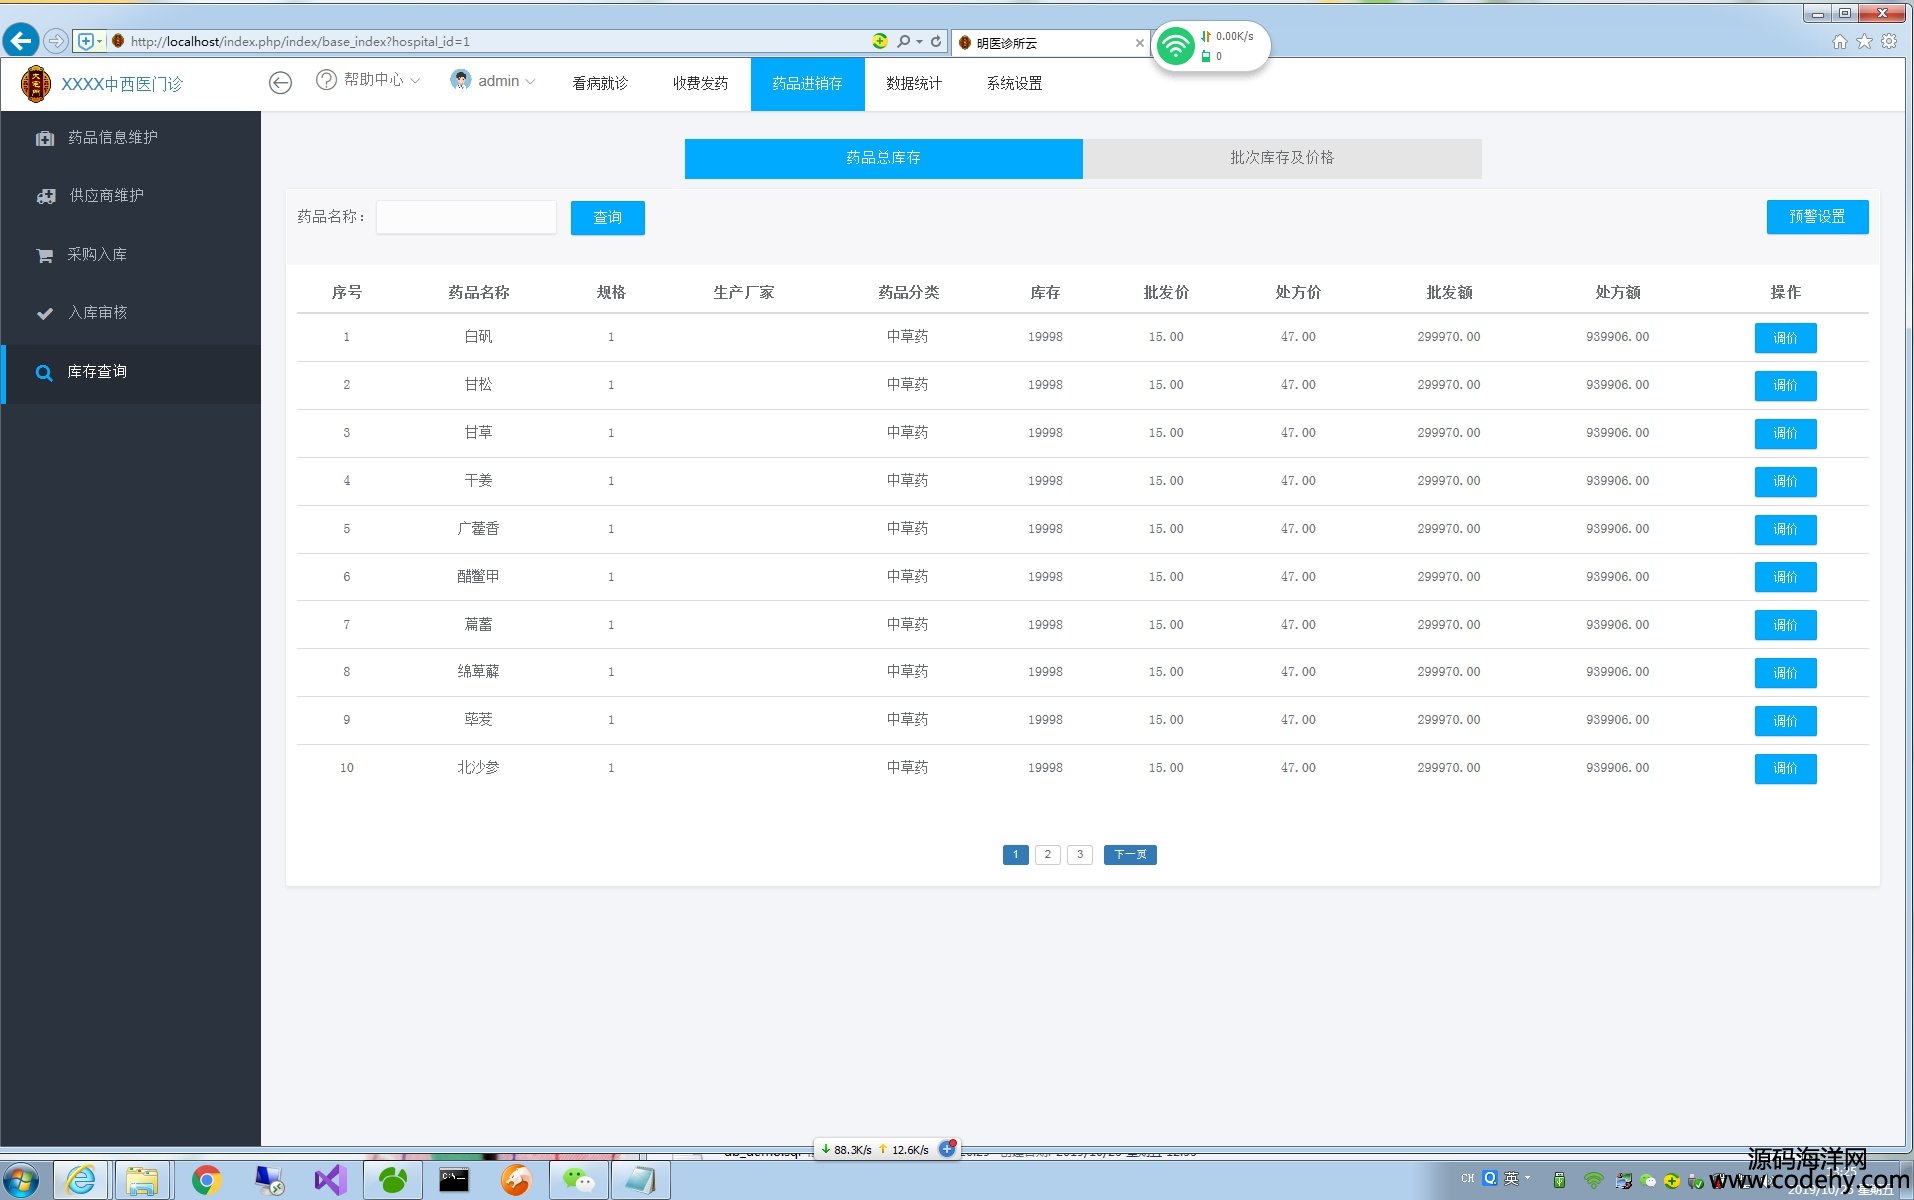Viewport: 1914px width, 1200px height.
Task: Click the 入库审核 checkmark icon
Action: coord(45,313)
